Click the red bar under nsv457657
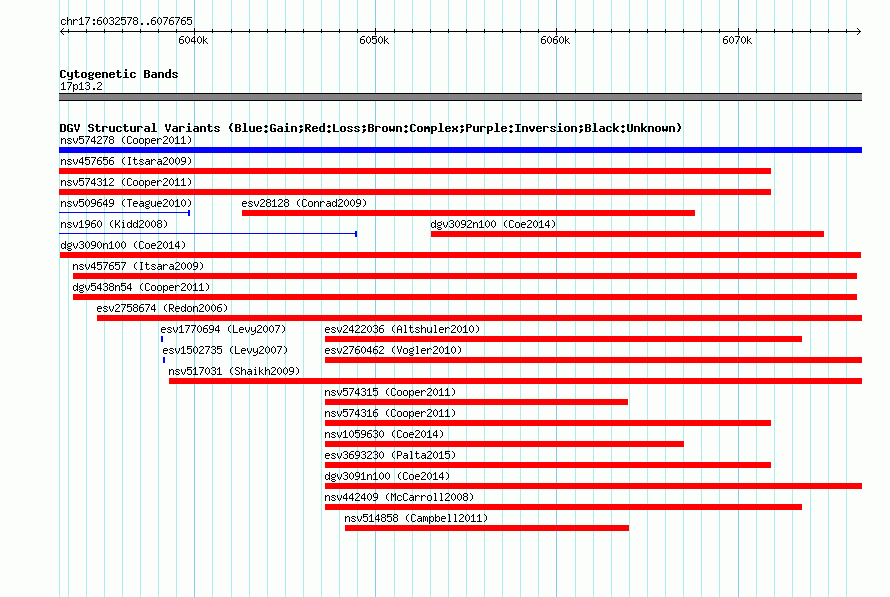 pyautogui.click(x=465, y=276)
